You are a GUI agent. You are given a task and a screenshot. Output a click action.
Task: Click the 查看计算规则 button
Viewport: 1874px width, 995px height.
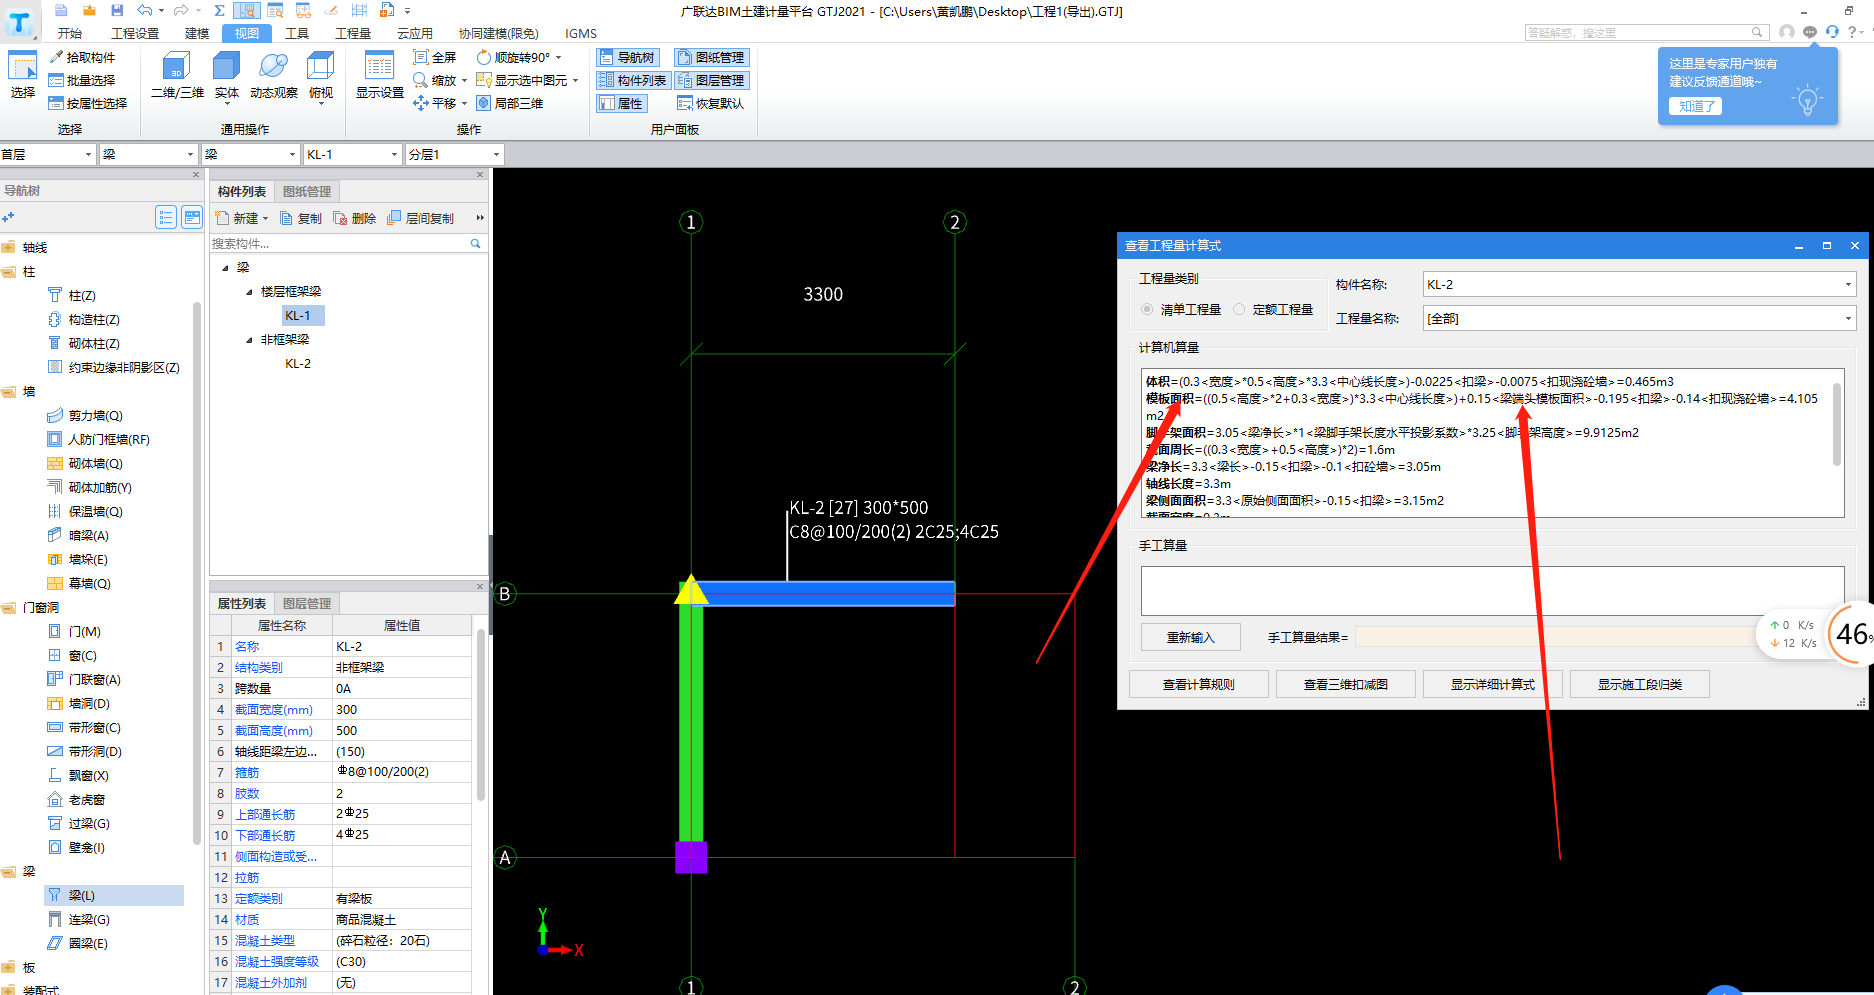[x=1199, y=685]
